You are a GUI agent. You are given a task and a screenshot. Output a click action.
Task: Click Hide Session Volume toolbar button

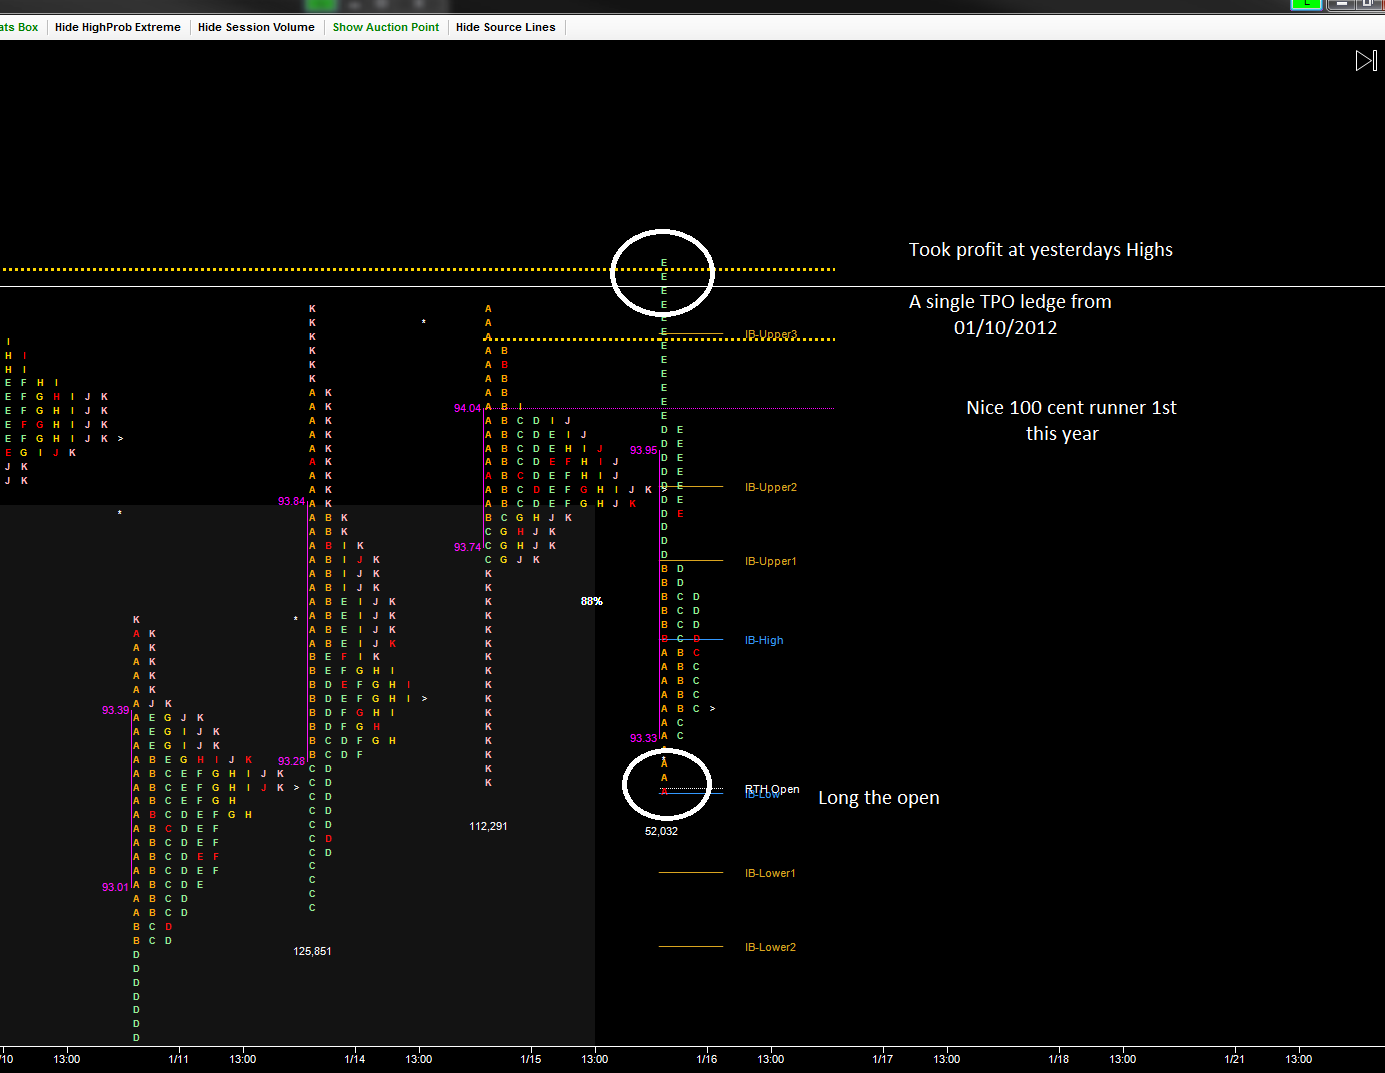click(256, 27)
